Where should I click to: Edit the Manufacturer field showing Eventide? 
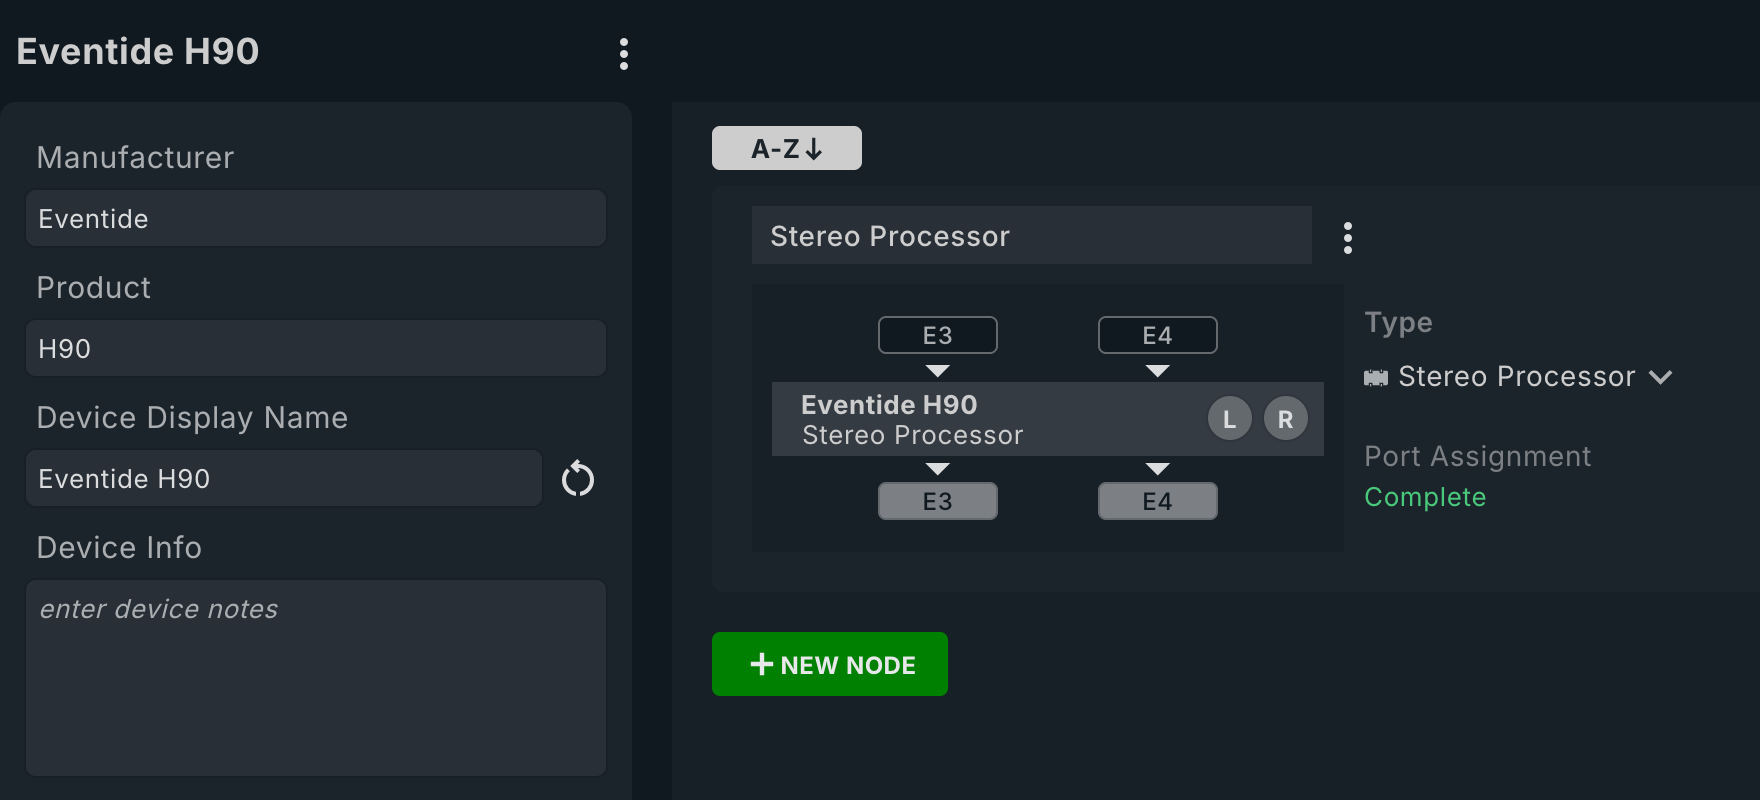316,218
